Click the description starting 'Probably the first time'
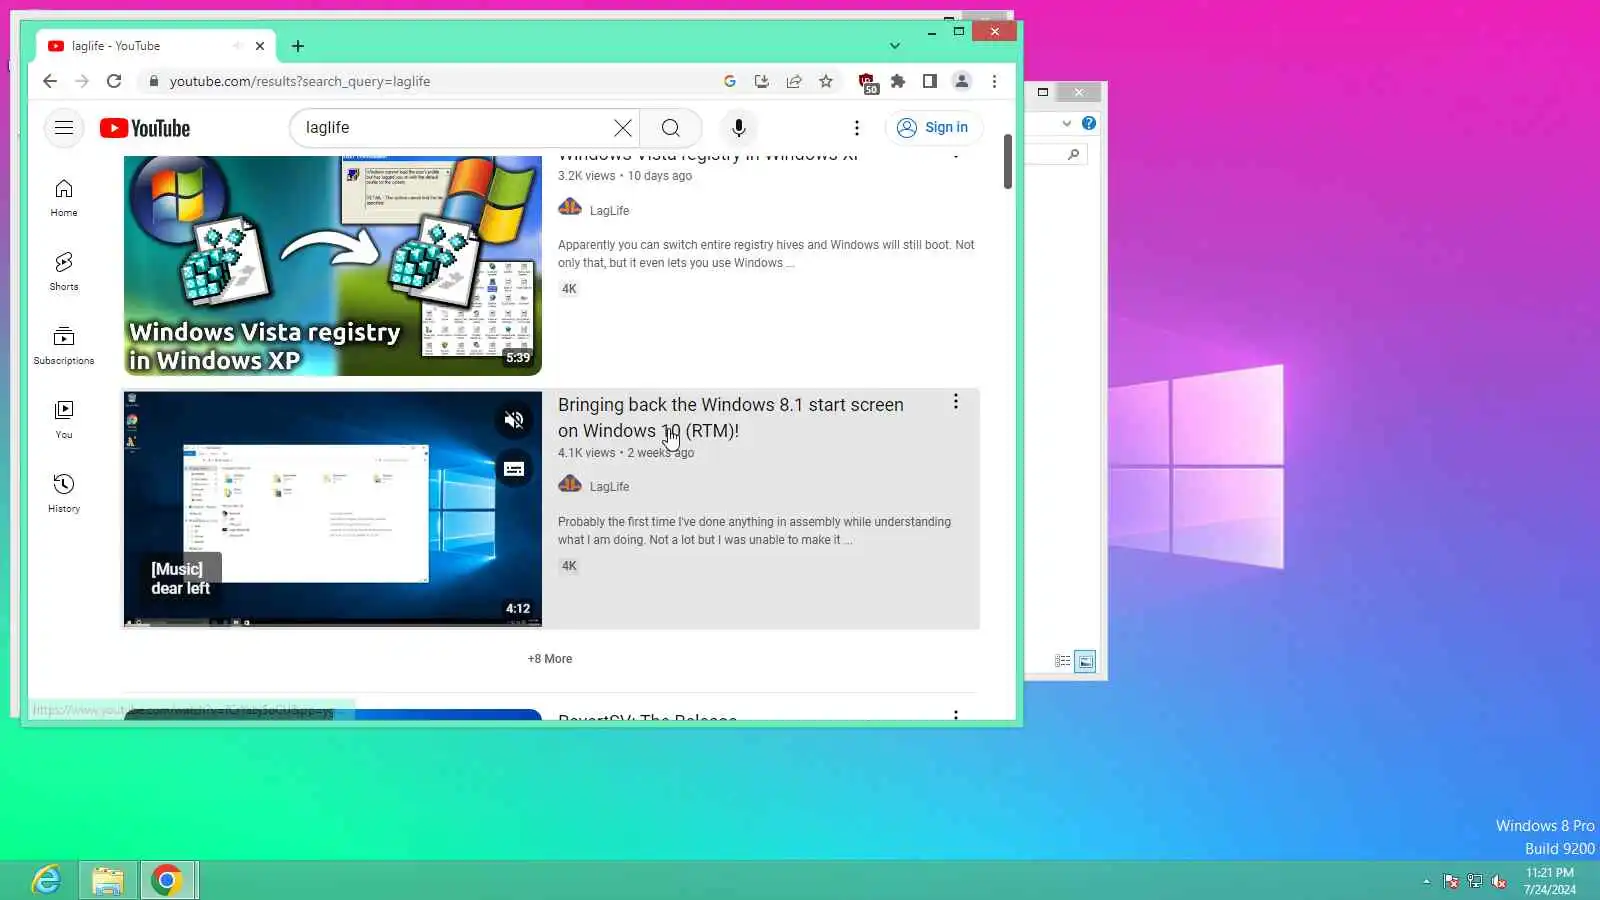The width and height of the screenshot is (1600, 900). 755,531
